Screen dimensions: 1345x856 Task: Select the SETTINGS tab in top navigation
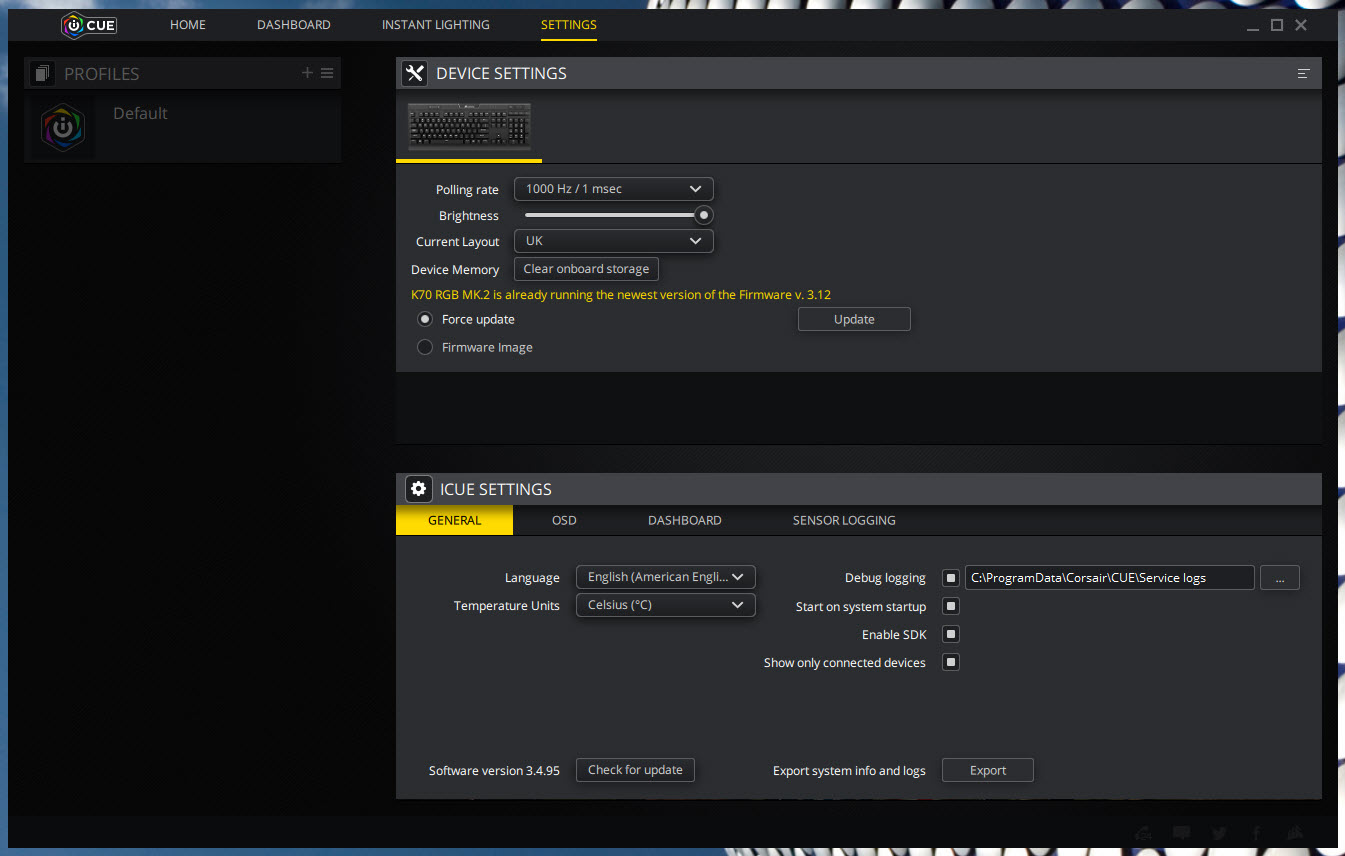pyautogui.click(x=569, y=25)
